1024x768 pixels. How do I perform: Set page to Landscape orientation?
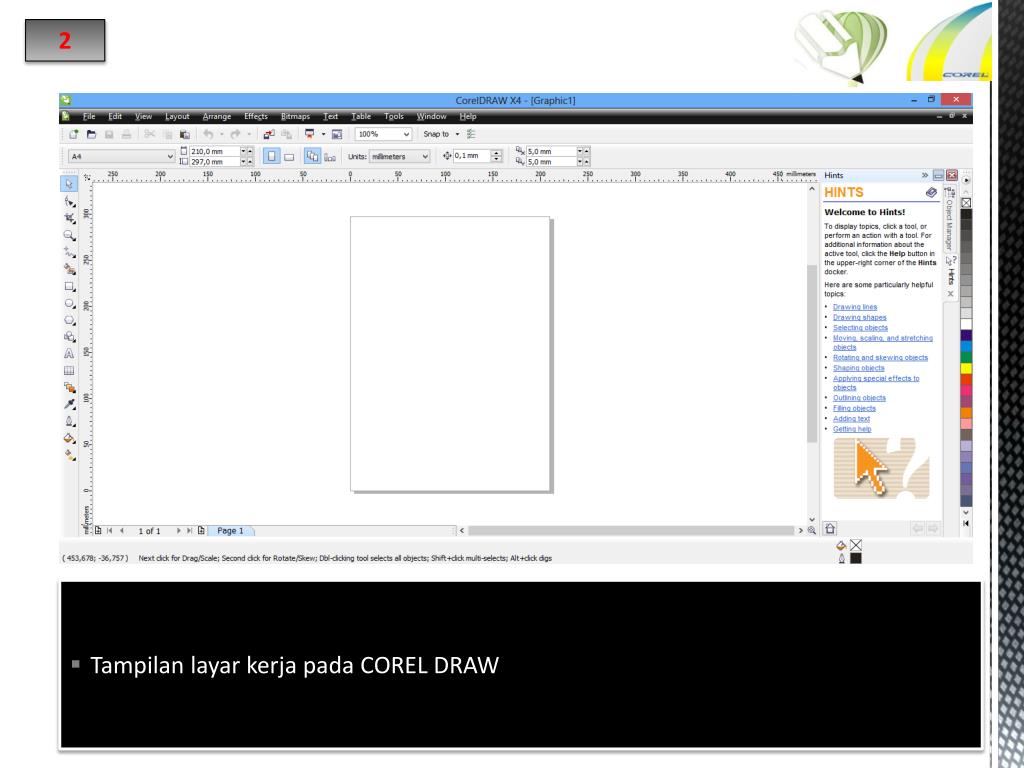click(289, 156)
